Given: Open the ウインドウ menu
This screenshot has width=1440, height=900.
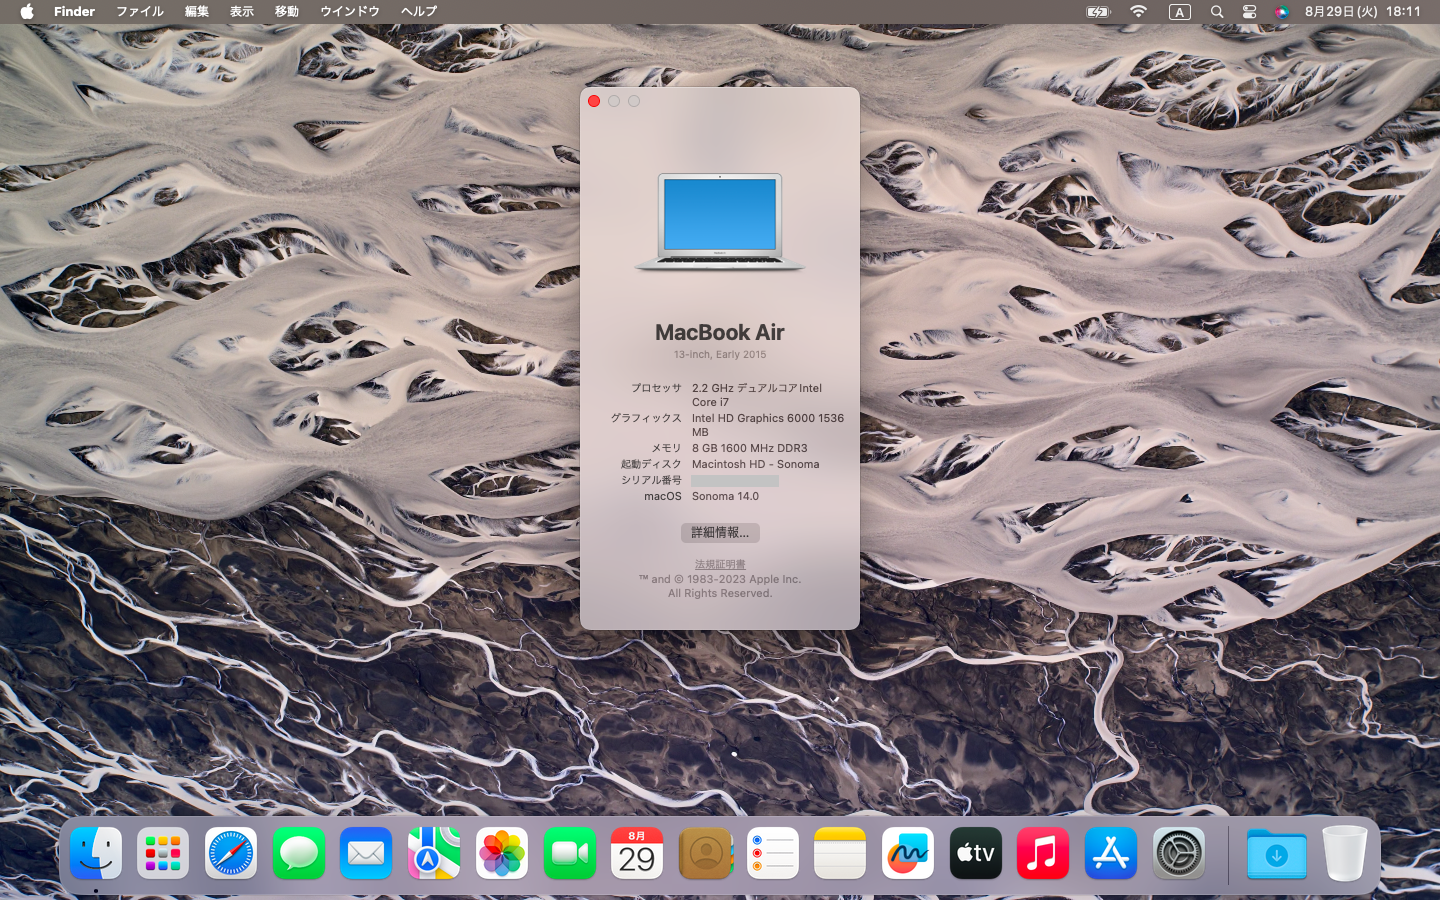Looking at the screenshot, I should [350, 11].
